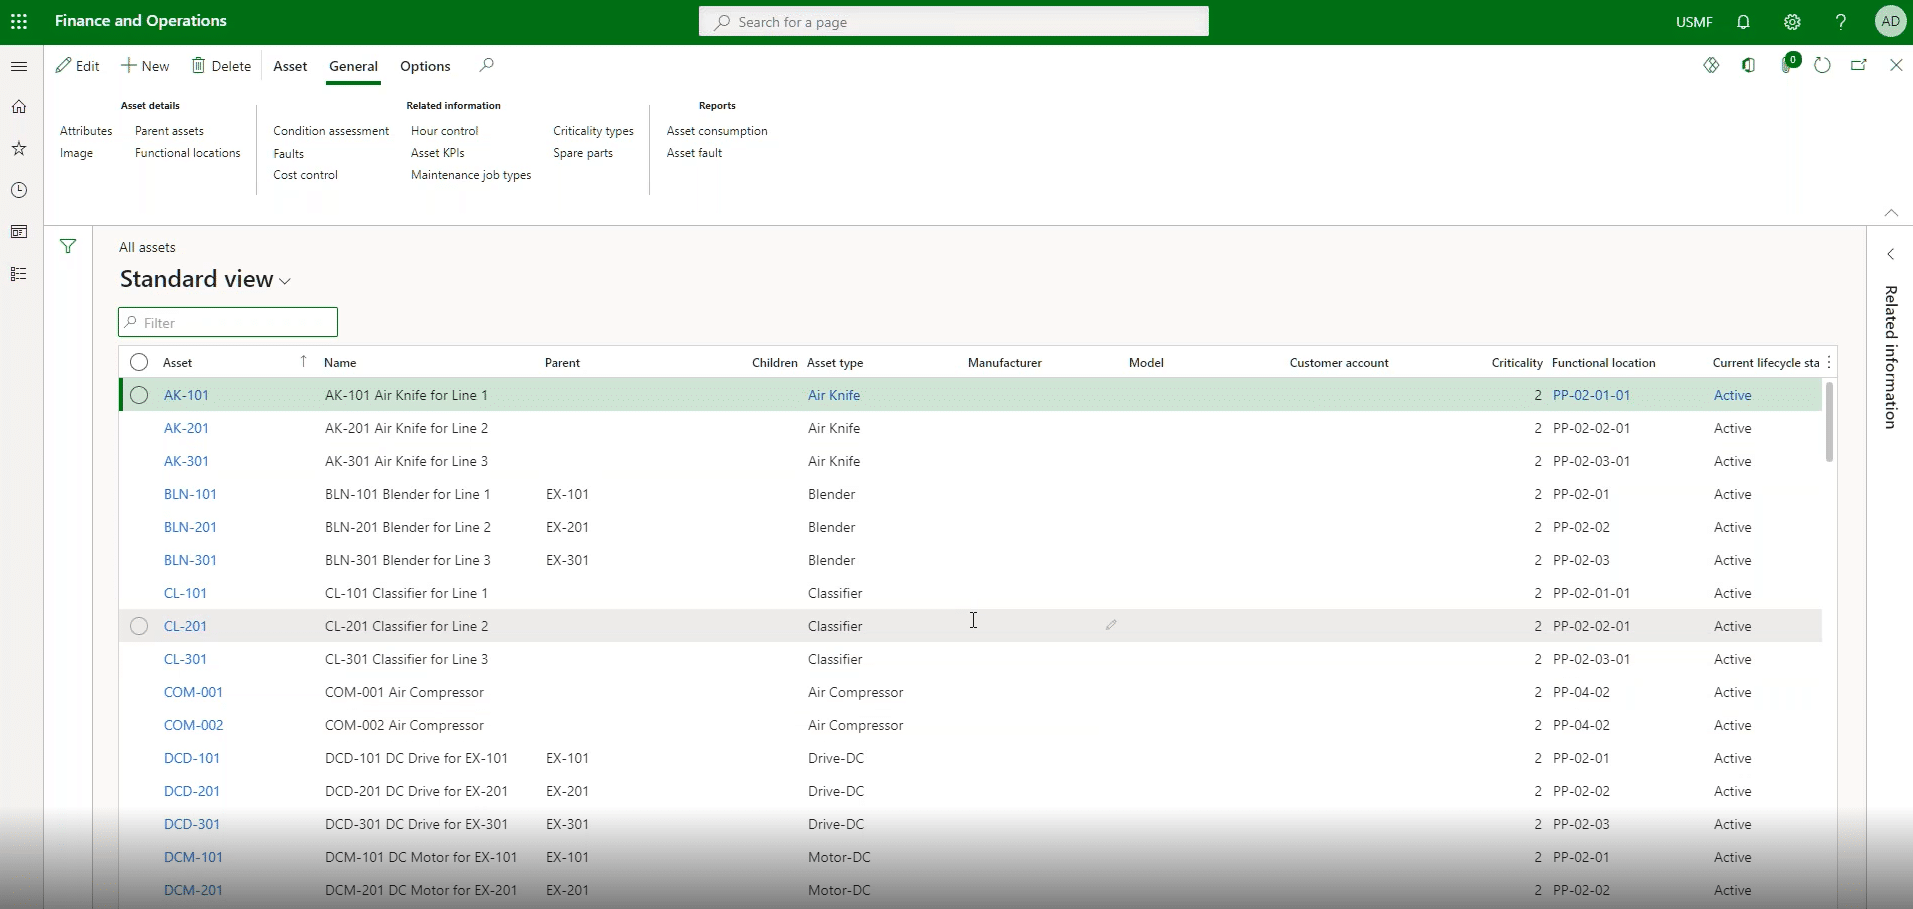The height and width of the screenshot is (909, 1913).
Task: Refresh the page using the refresh icon
Action: tap(1822, 67)
